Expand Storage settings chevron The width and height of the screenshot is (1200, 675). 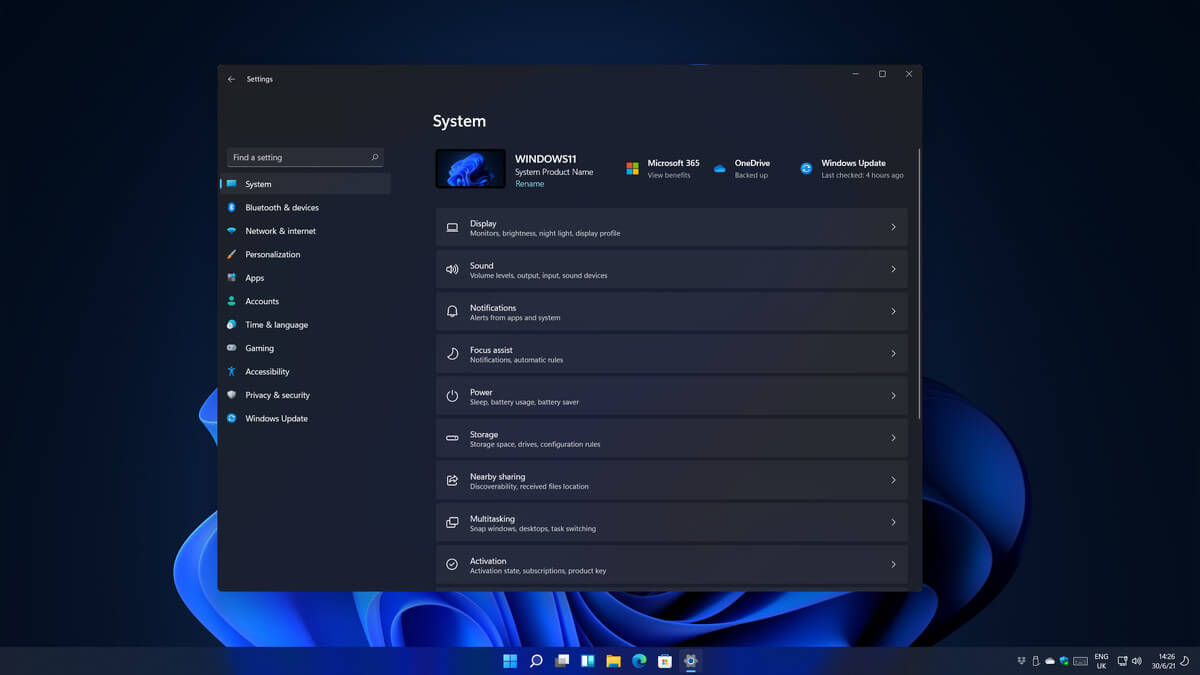pyautogui.click(x=893, y=438)
